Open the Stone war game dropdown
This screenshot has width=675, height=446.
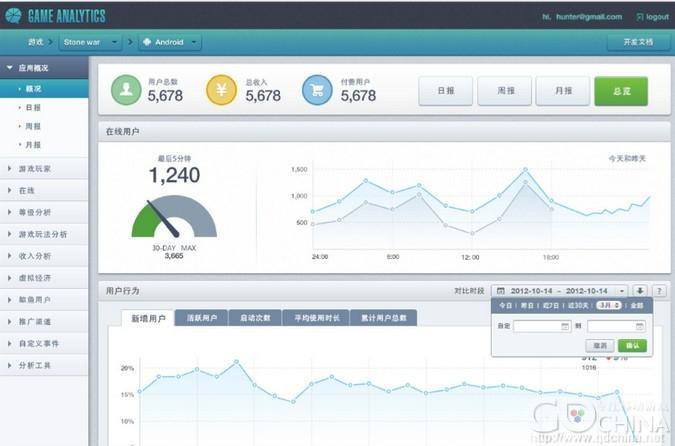(90, 42)
